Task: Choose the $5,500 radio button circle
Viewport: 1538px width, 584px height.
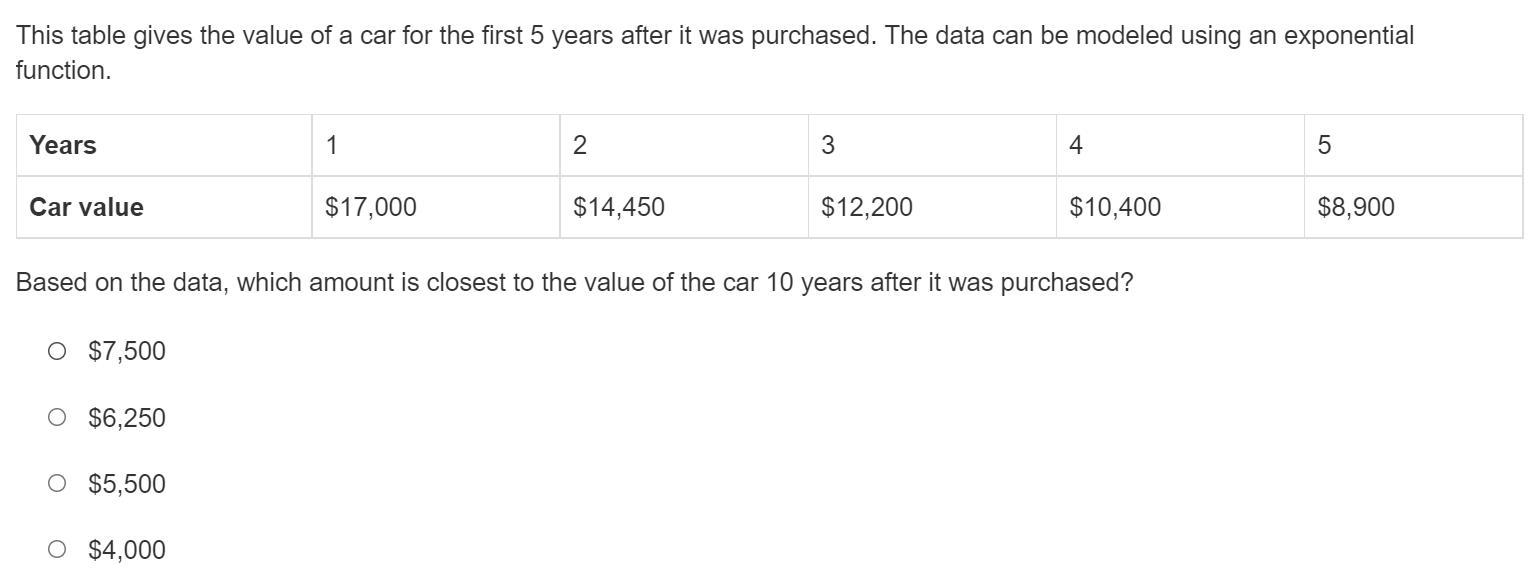Action: coord(57,484)
